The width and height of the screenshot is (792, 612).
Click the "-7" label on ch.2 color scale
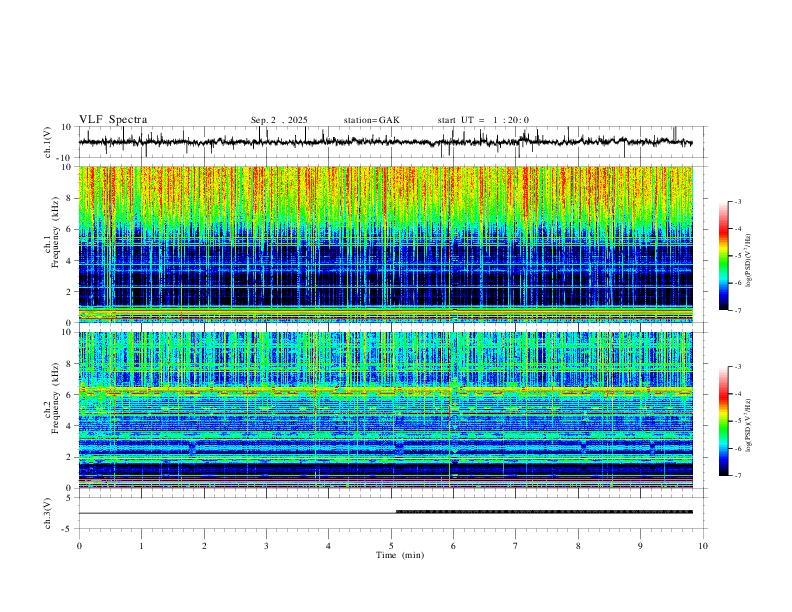click(737, 476)
